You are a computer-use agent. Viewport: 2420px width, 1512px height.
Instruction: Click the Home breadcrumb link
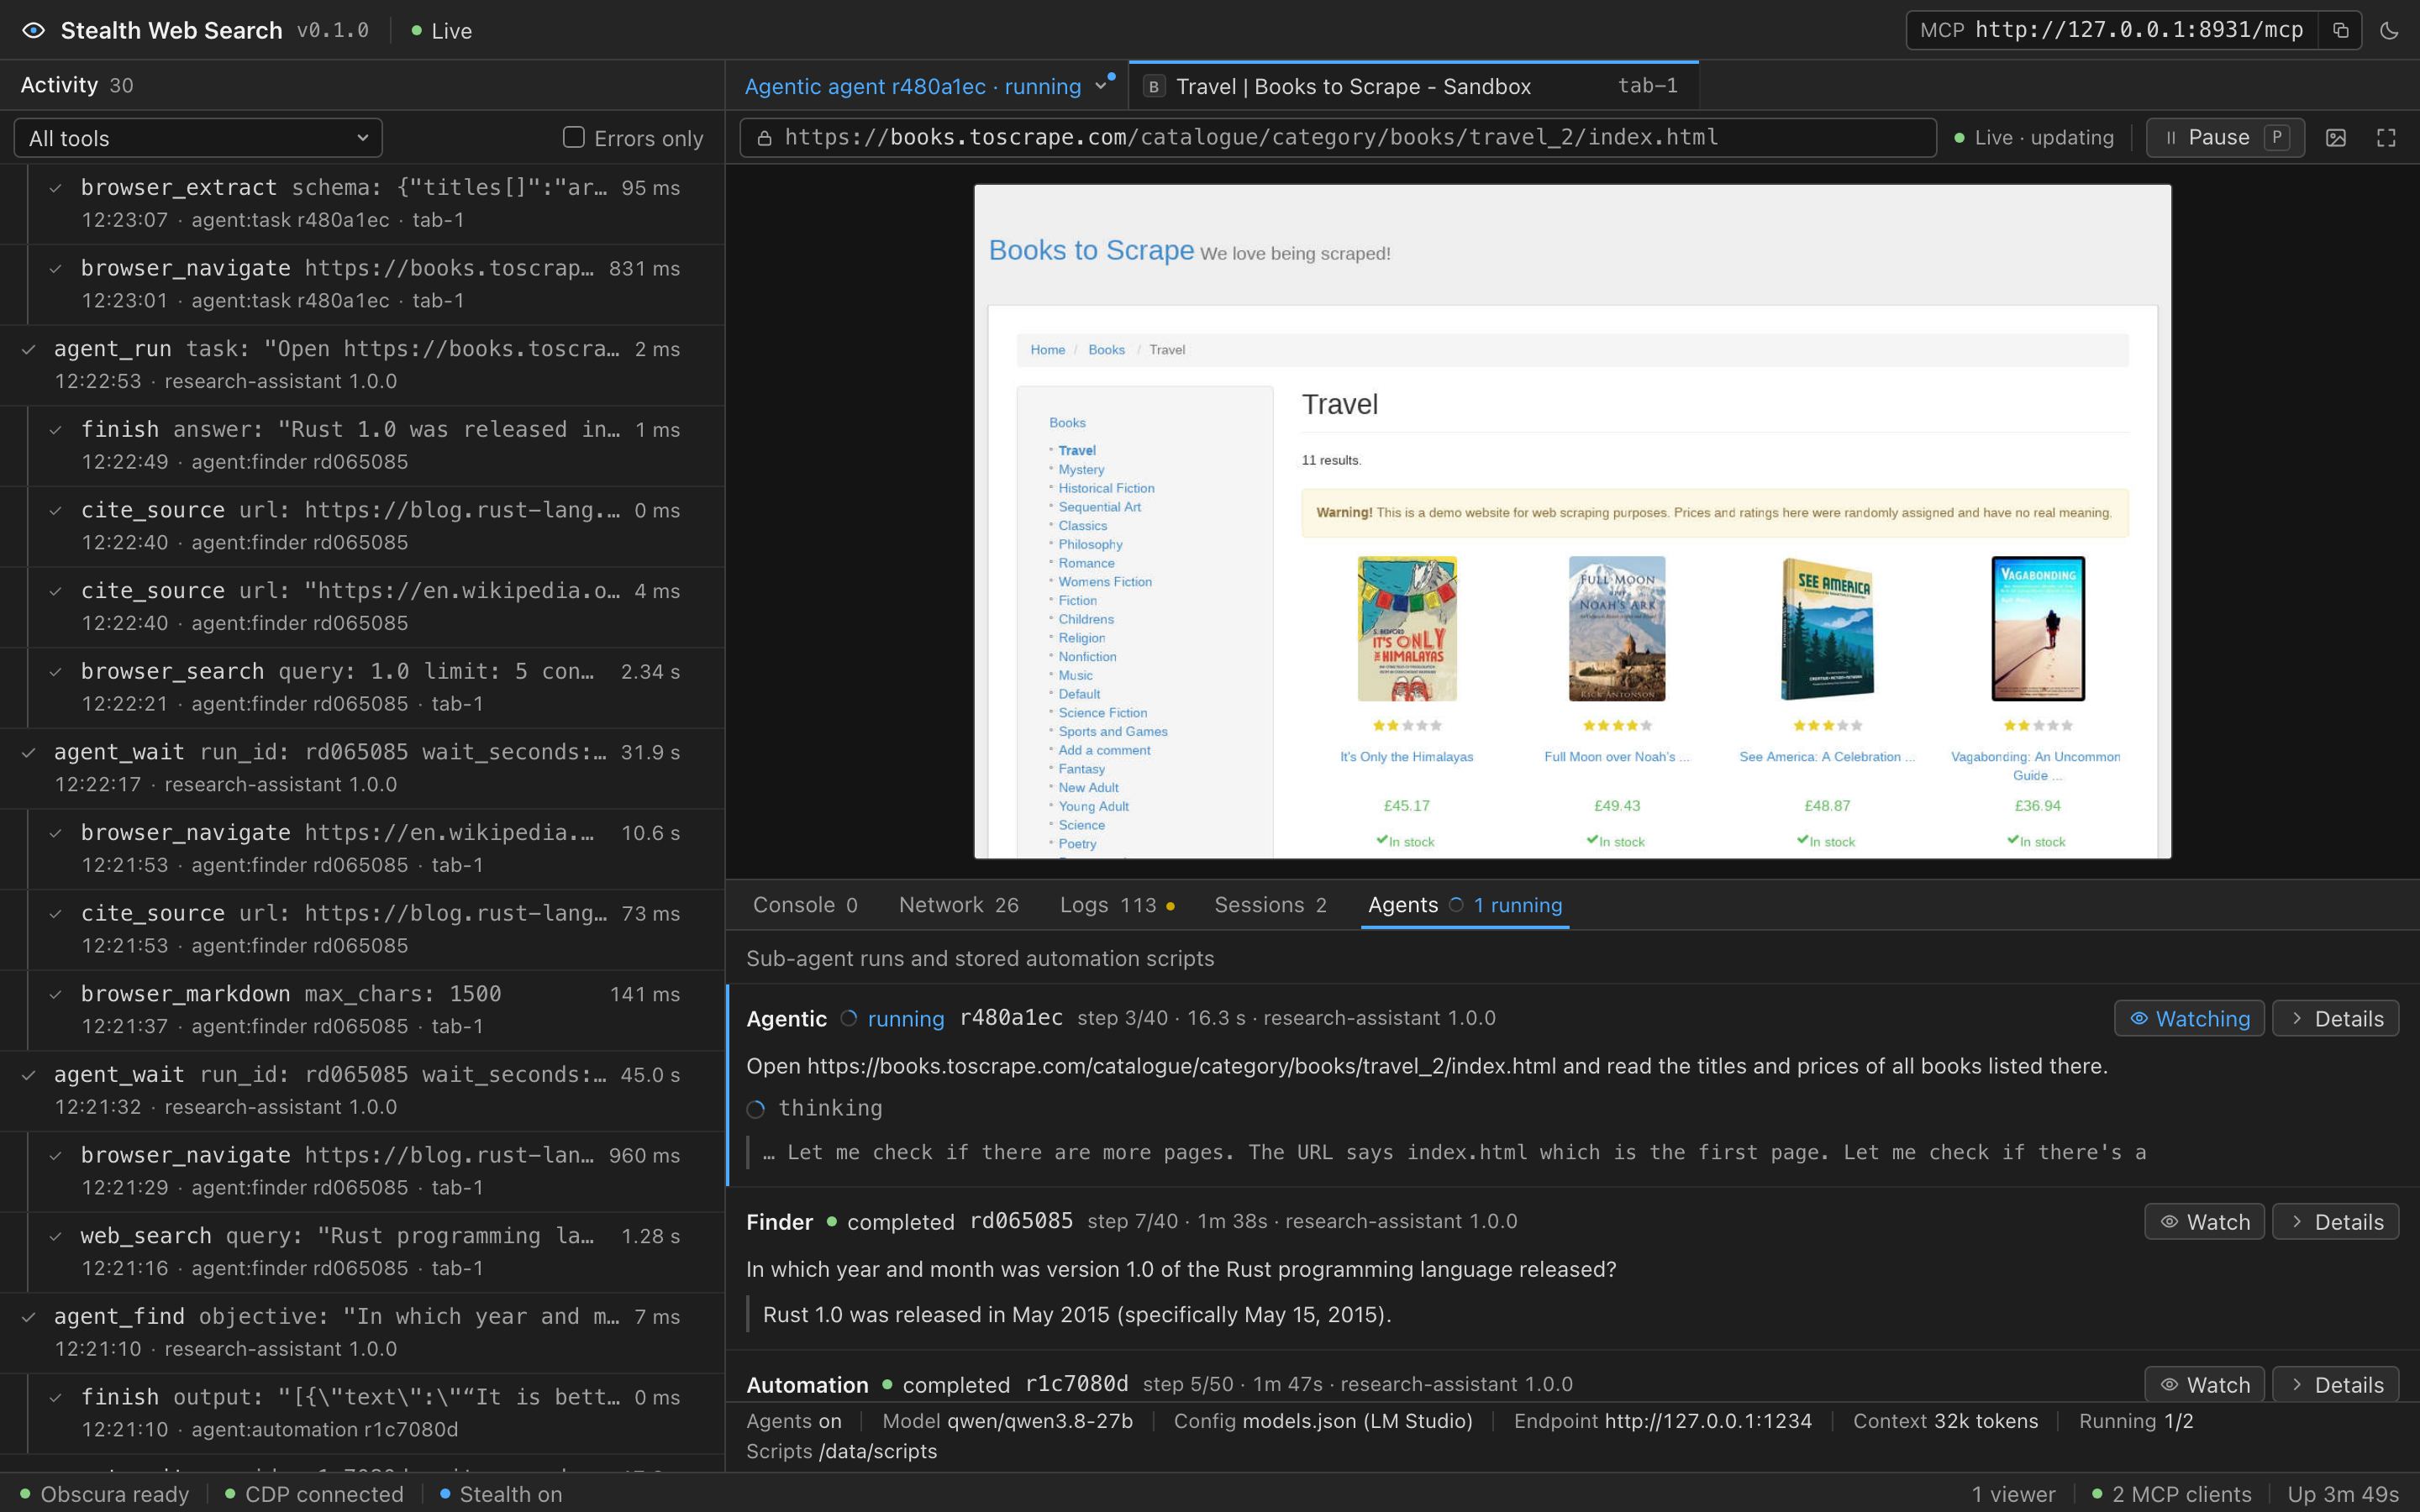(x=1047, y=350)
